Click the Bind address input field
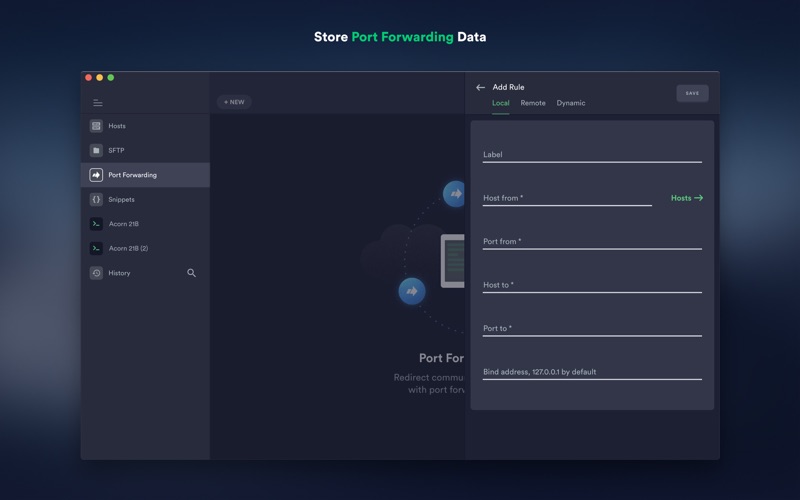 click(591, 372)
